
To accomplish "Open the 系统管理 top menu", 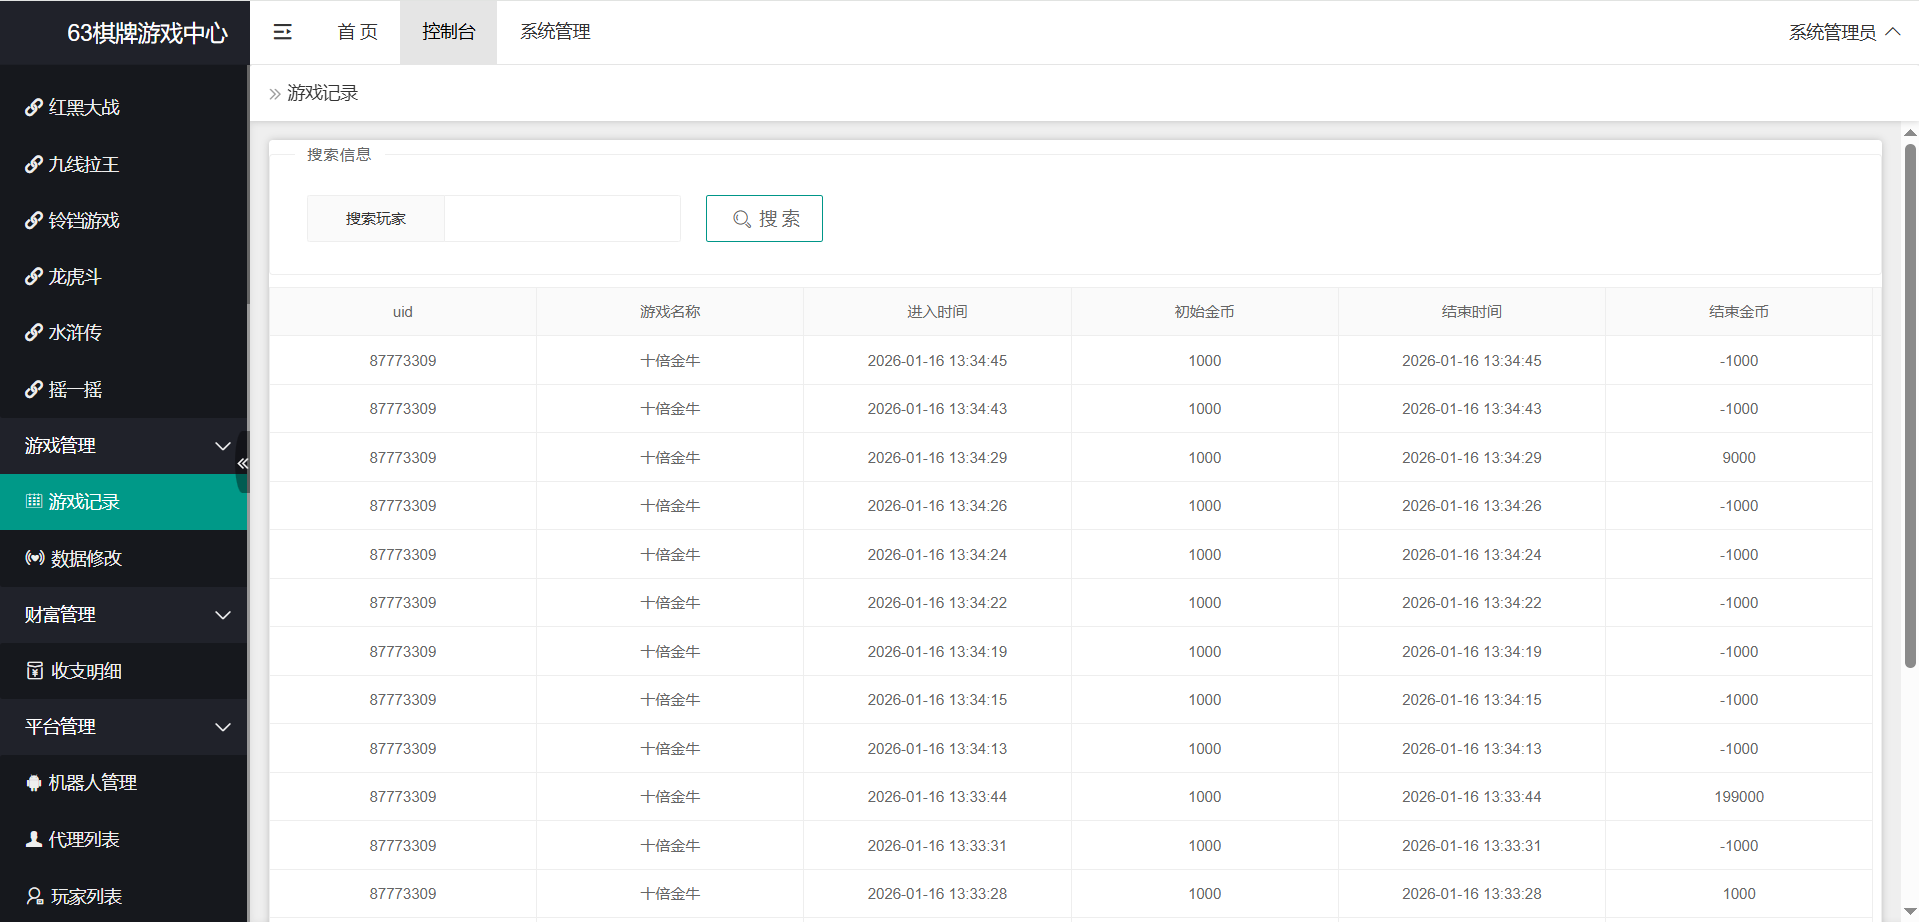I will (x=555, y=32).
